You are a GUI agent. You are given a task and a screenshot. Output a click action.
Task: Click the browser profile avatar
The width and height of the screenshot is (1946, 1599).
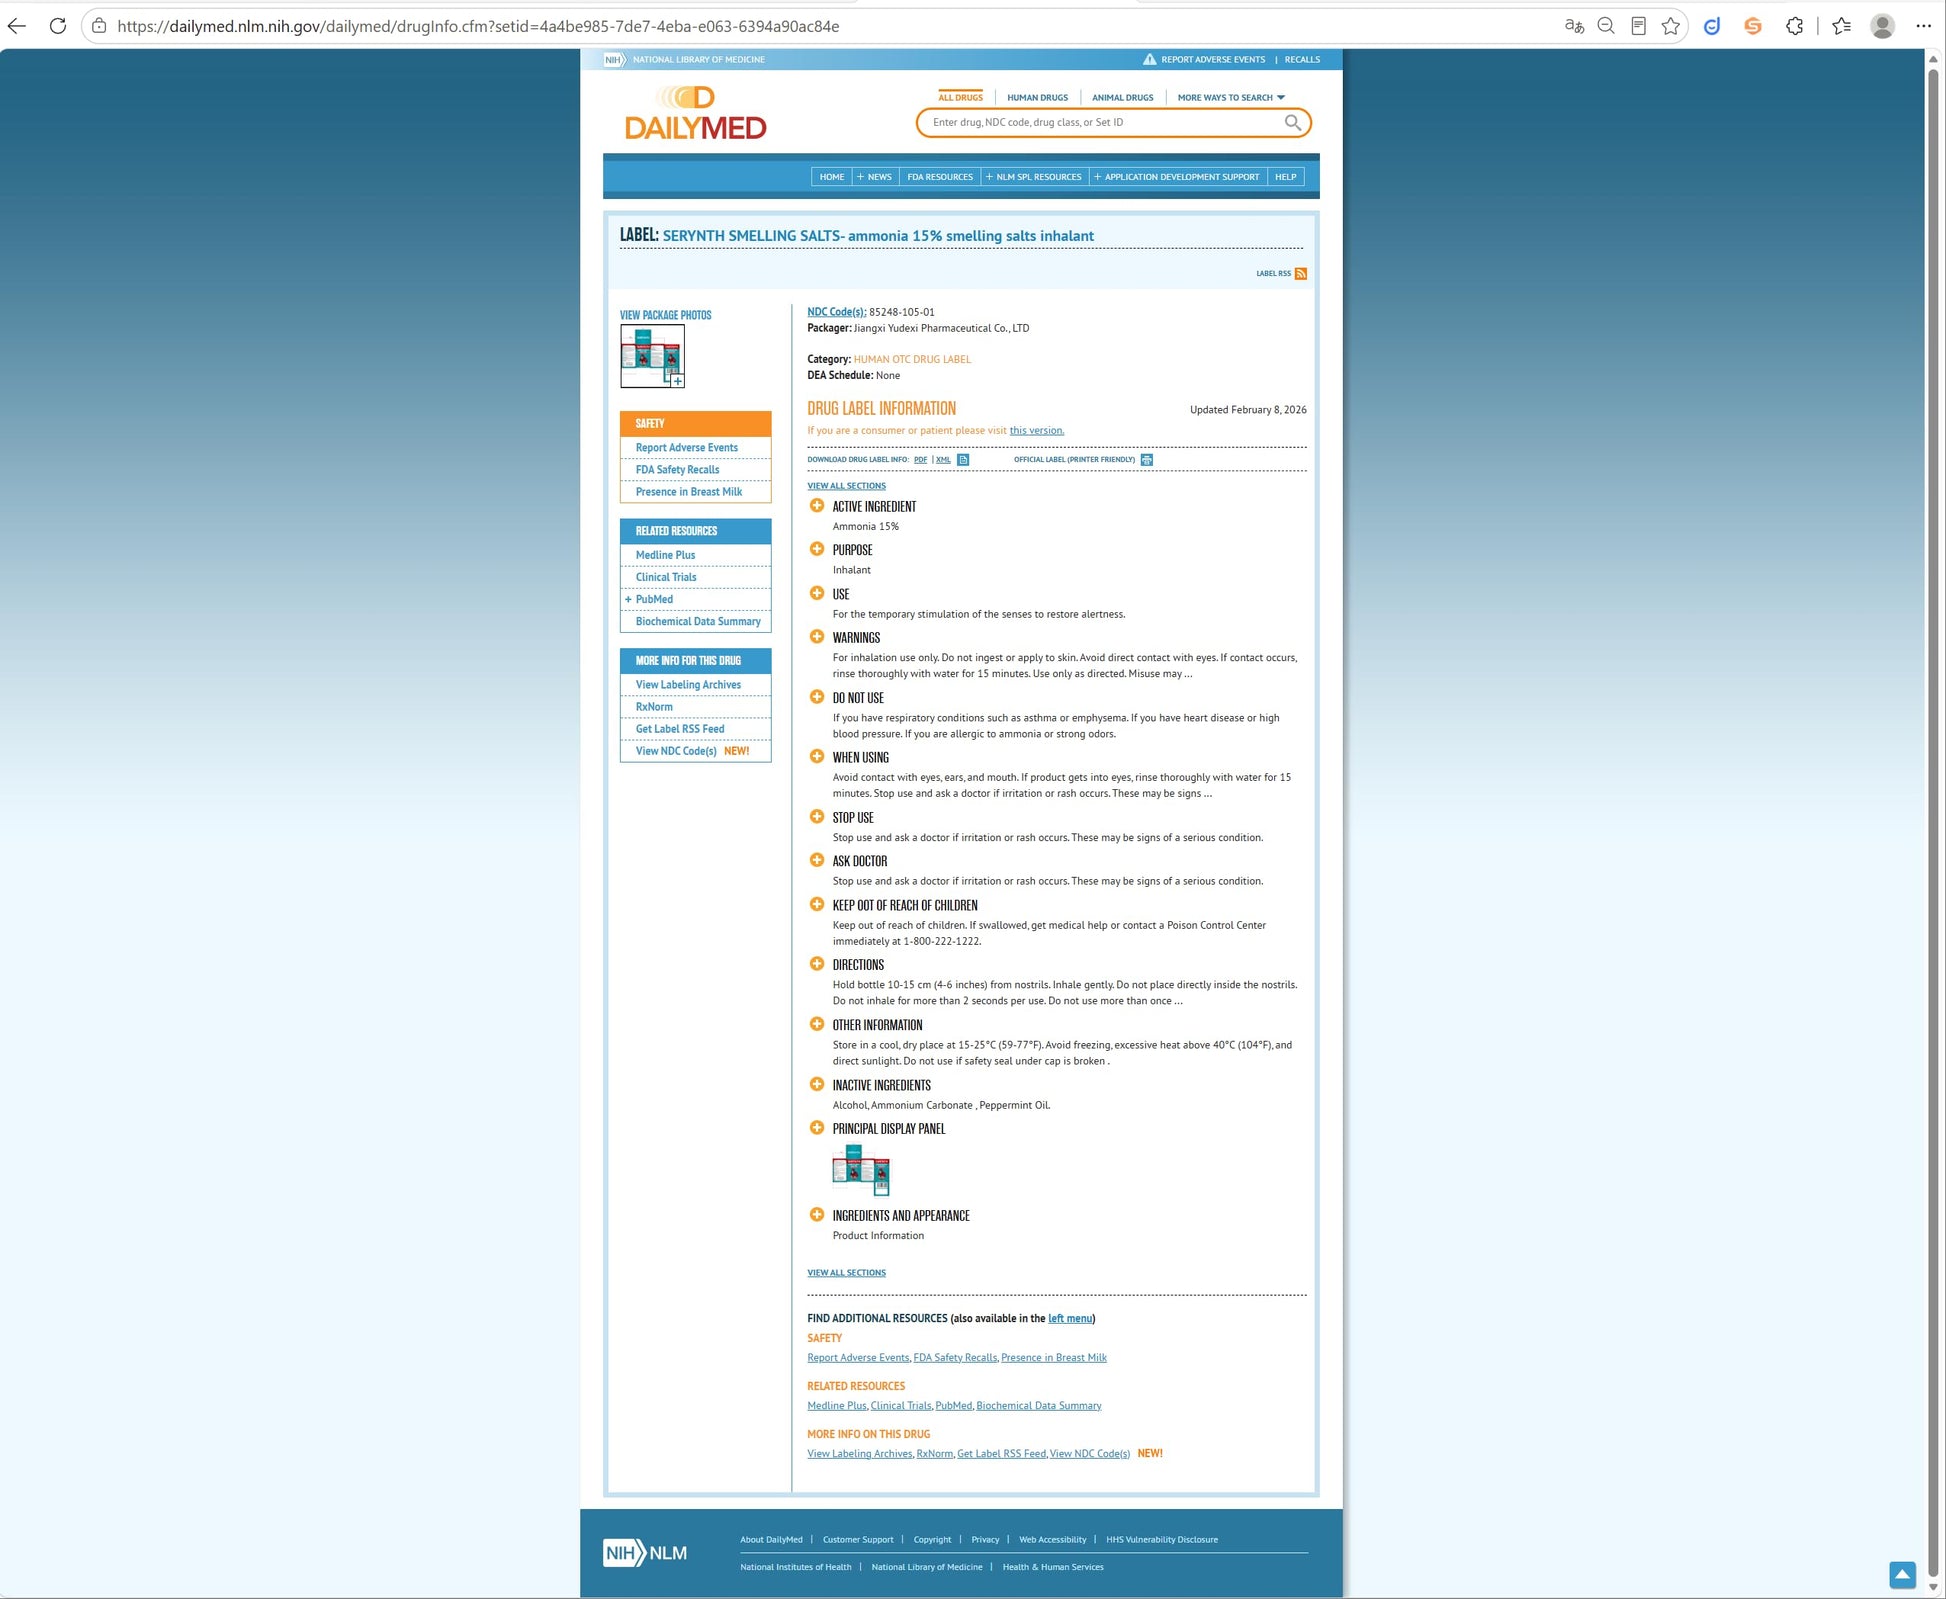click(1882, 26)
